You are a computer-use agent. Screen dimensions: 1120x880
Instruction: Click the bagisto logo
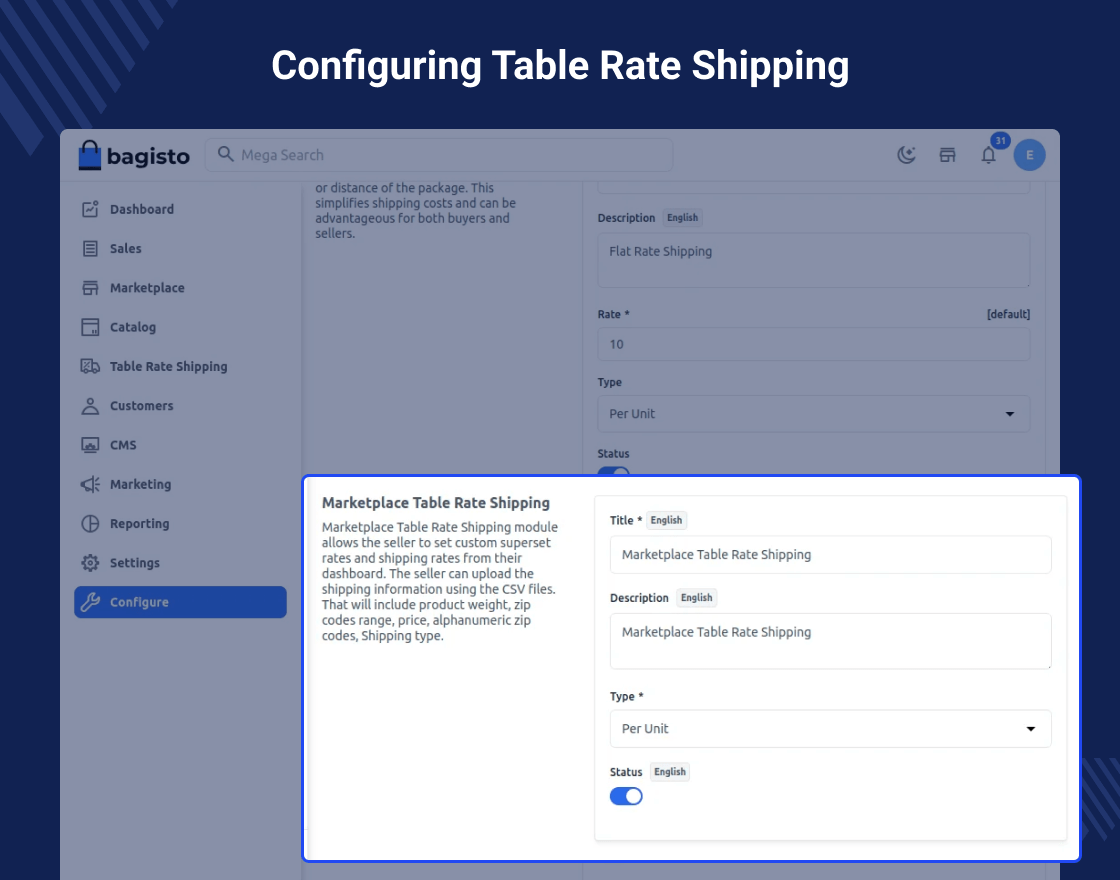[134, 155]
